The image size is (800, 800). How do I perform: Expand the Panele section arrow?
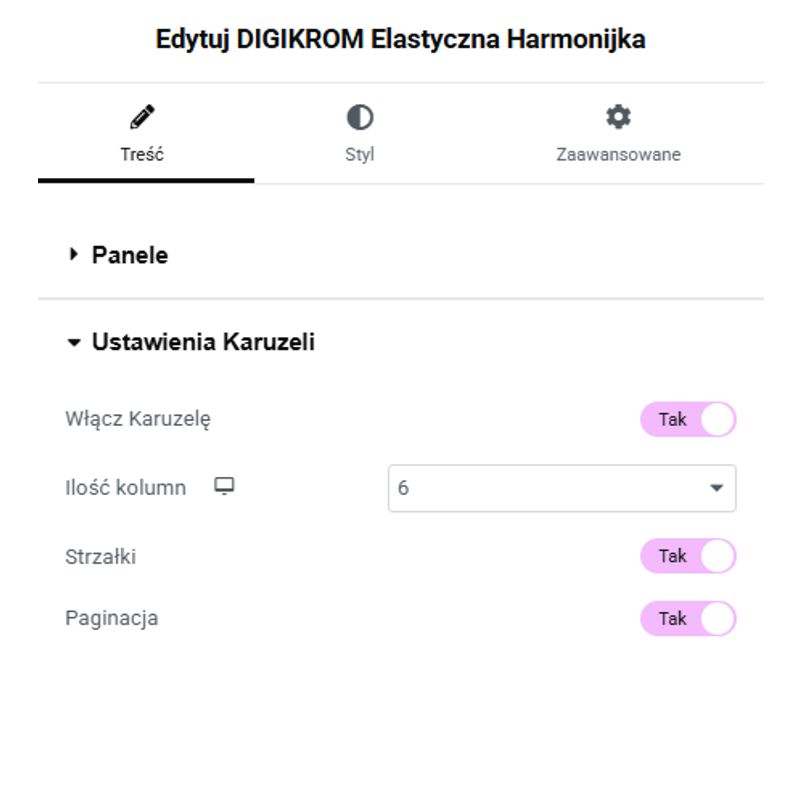coord(73,255)
